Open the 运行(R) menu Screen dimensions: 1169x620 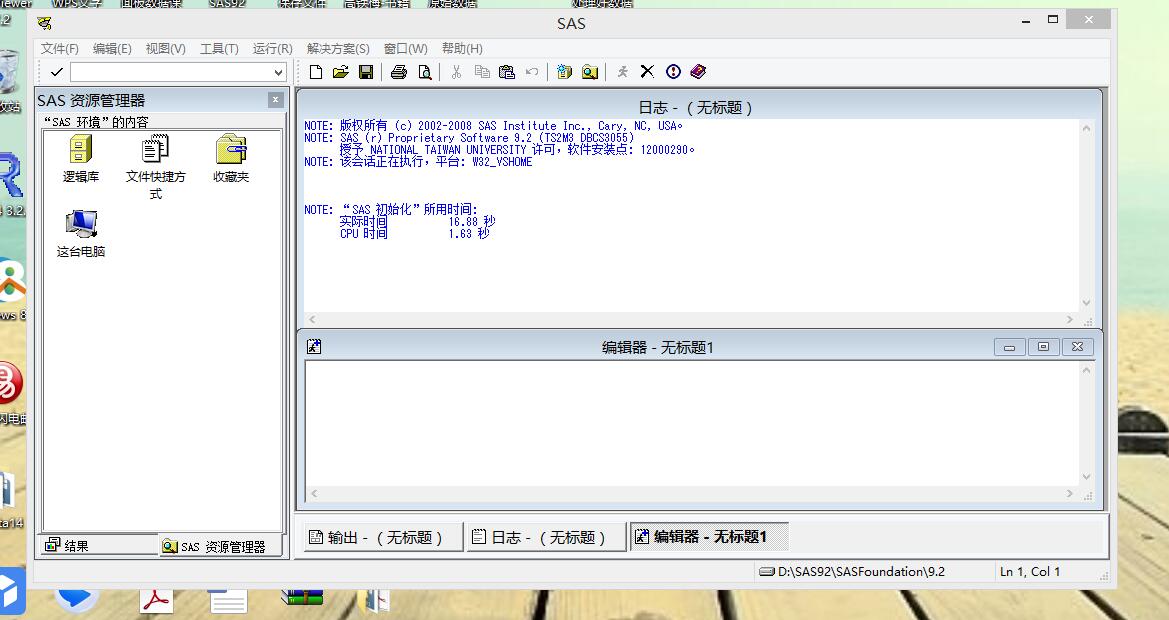272,48
